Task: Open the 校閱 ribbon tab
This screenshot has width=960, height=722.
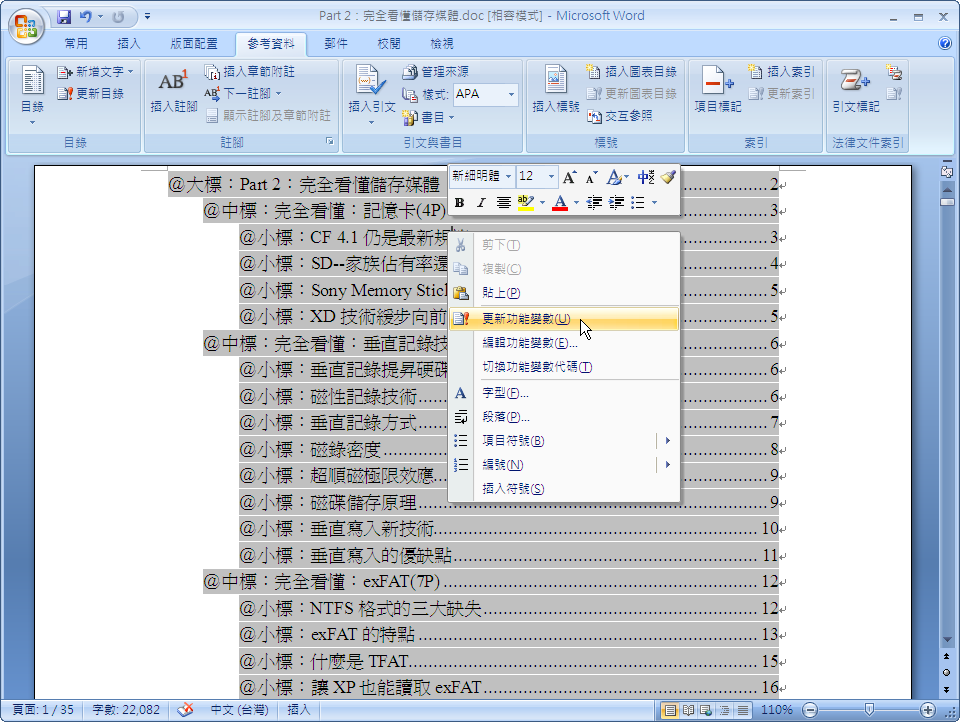Action: pos(389,43)
